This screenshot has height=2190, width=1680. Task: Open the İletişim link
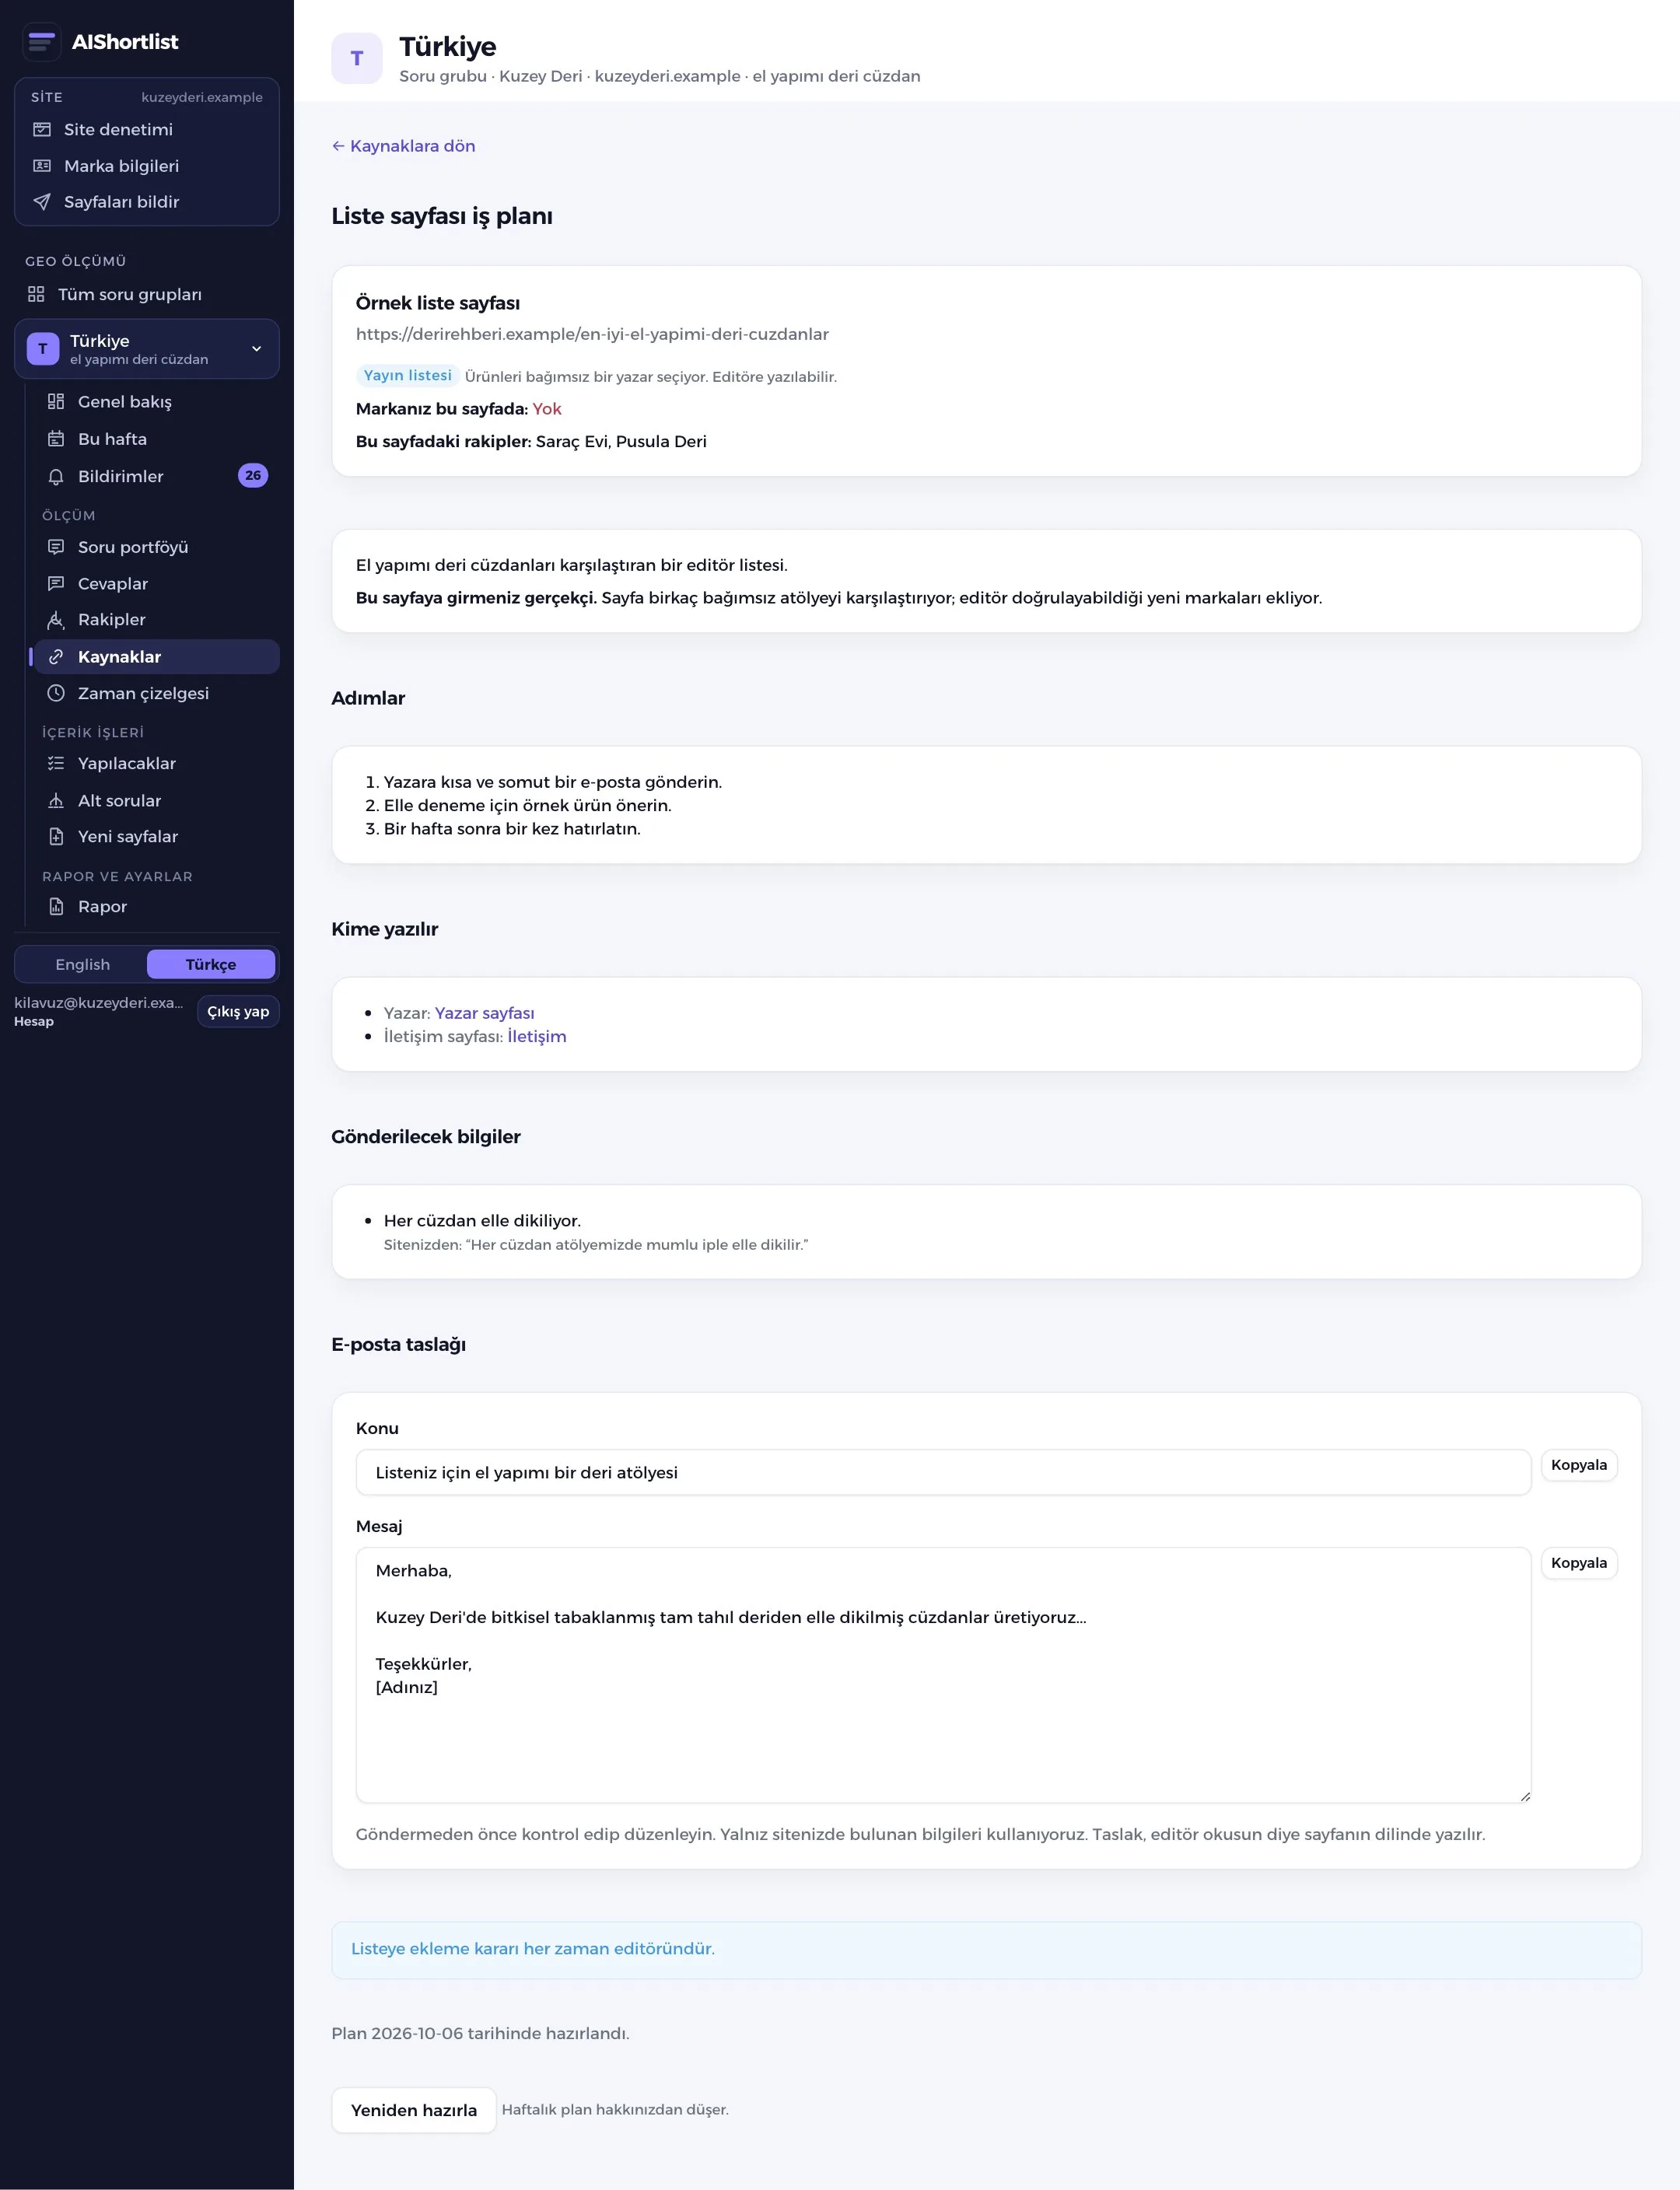coord(536,1036)
